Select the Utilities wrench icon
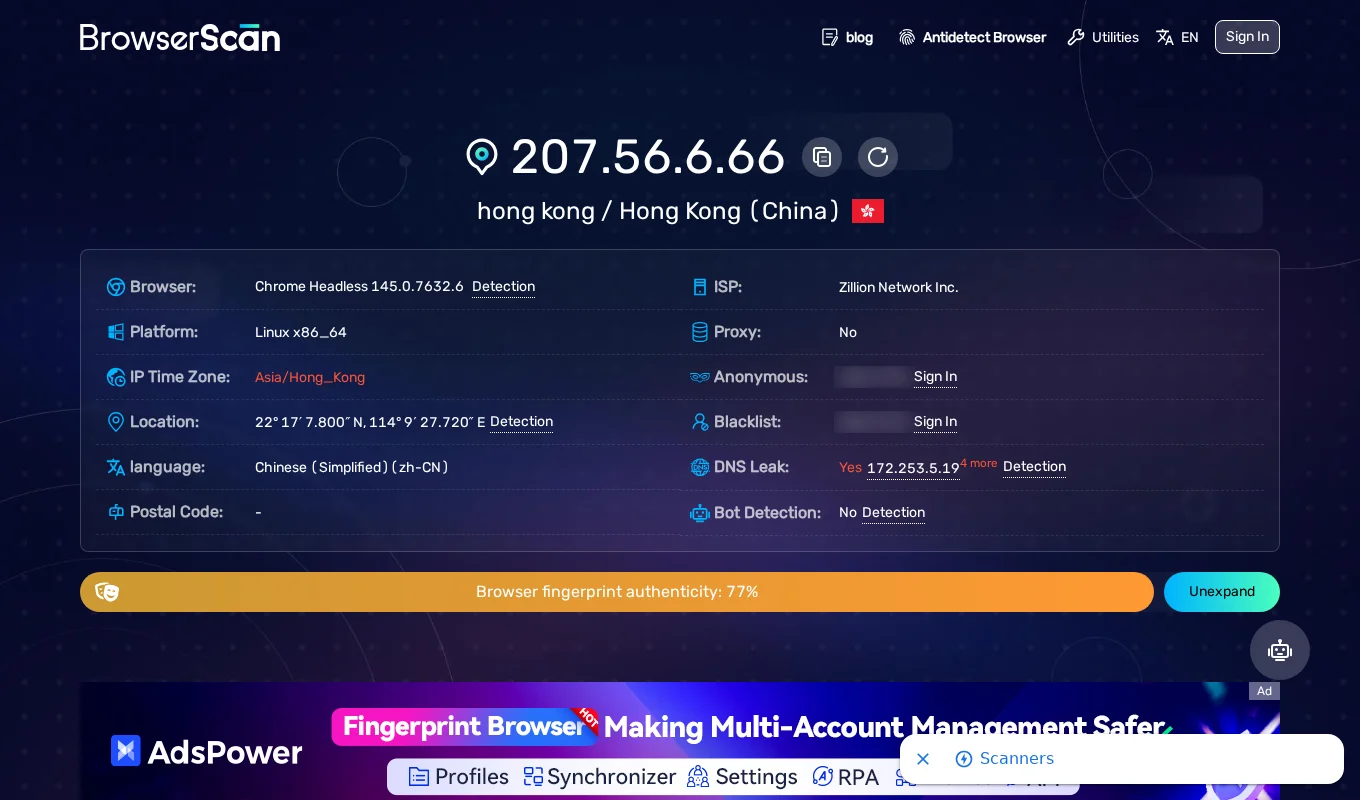This screenshot has height=800, width=1360. [1076, 37]
